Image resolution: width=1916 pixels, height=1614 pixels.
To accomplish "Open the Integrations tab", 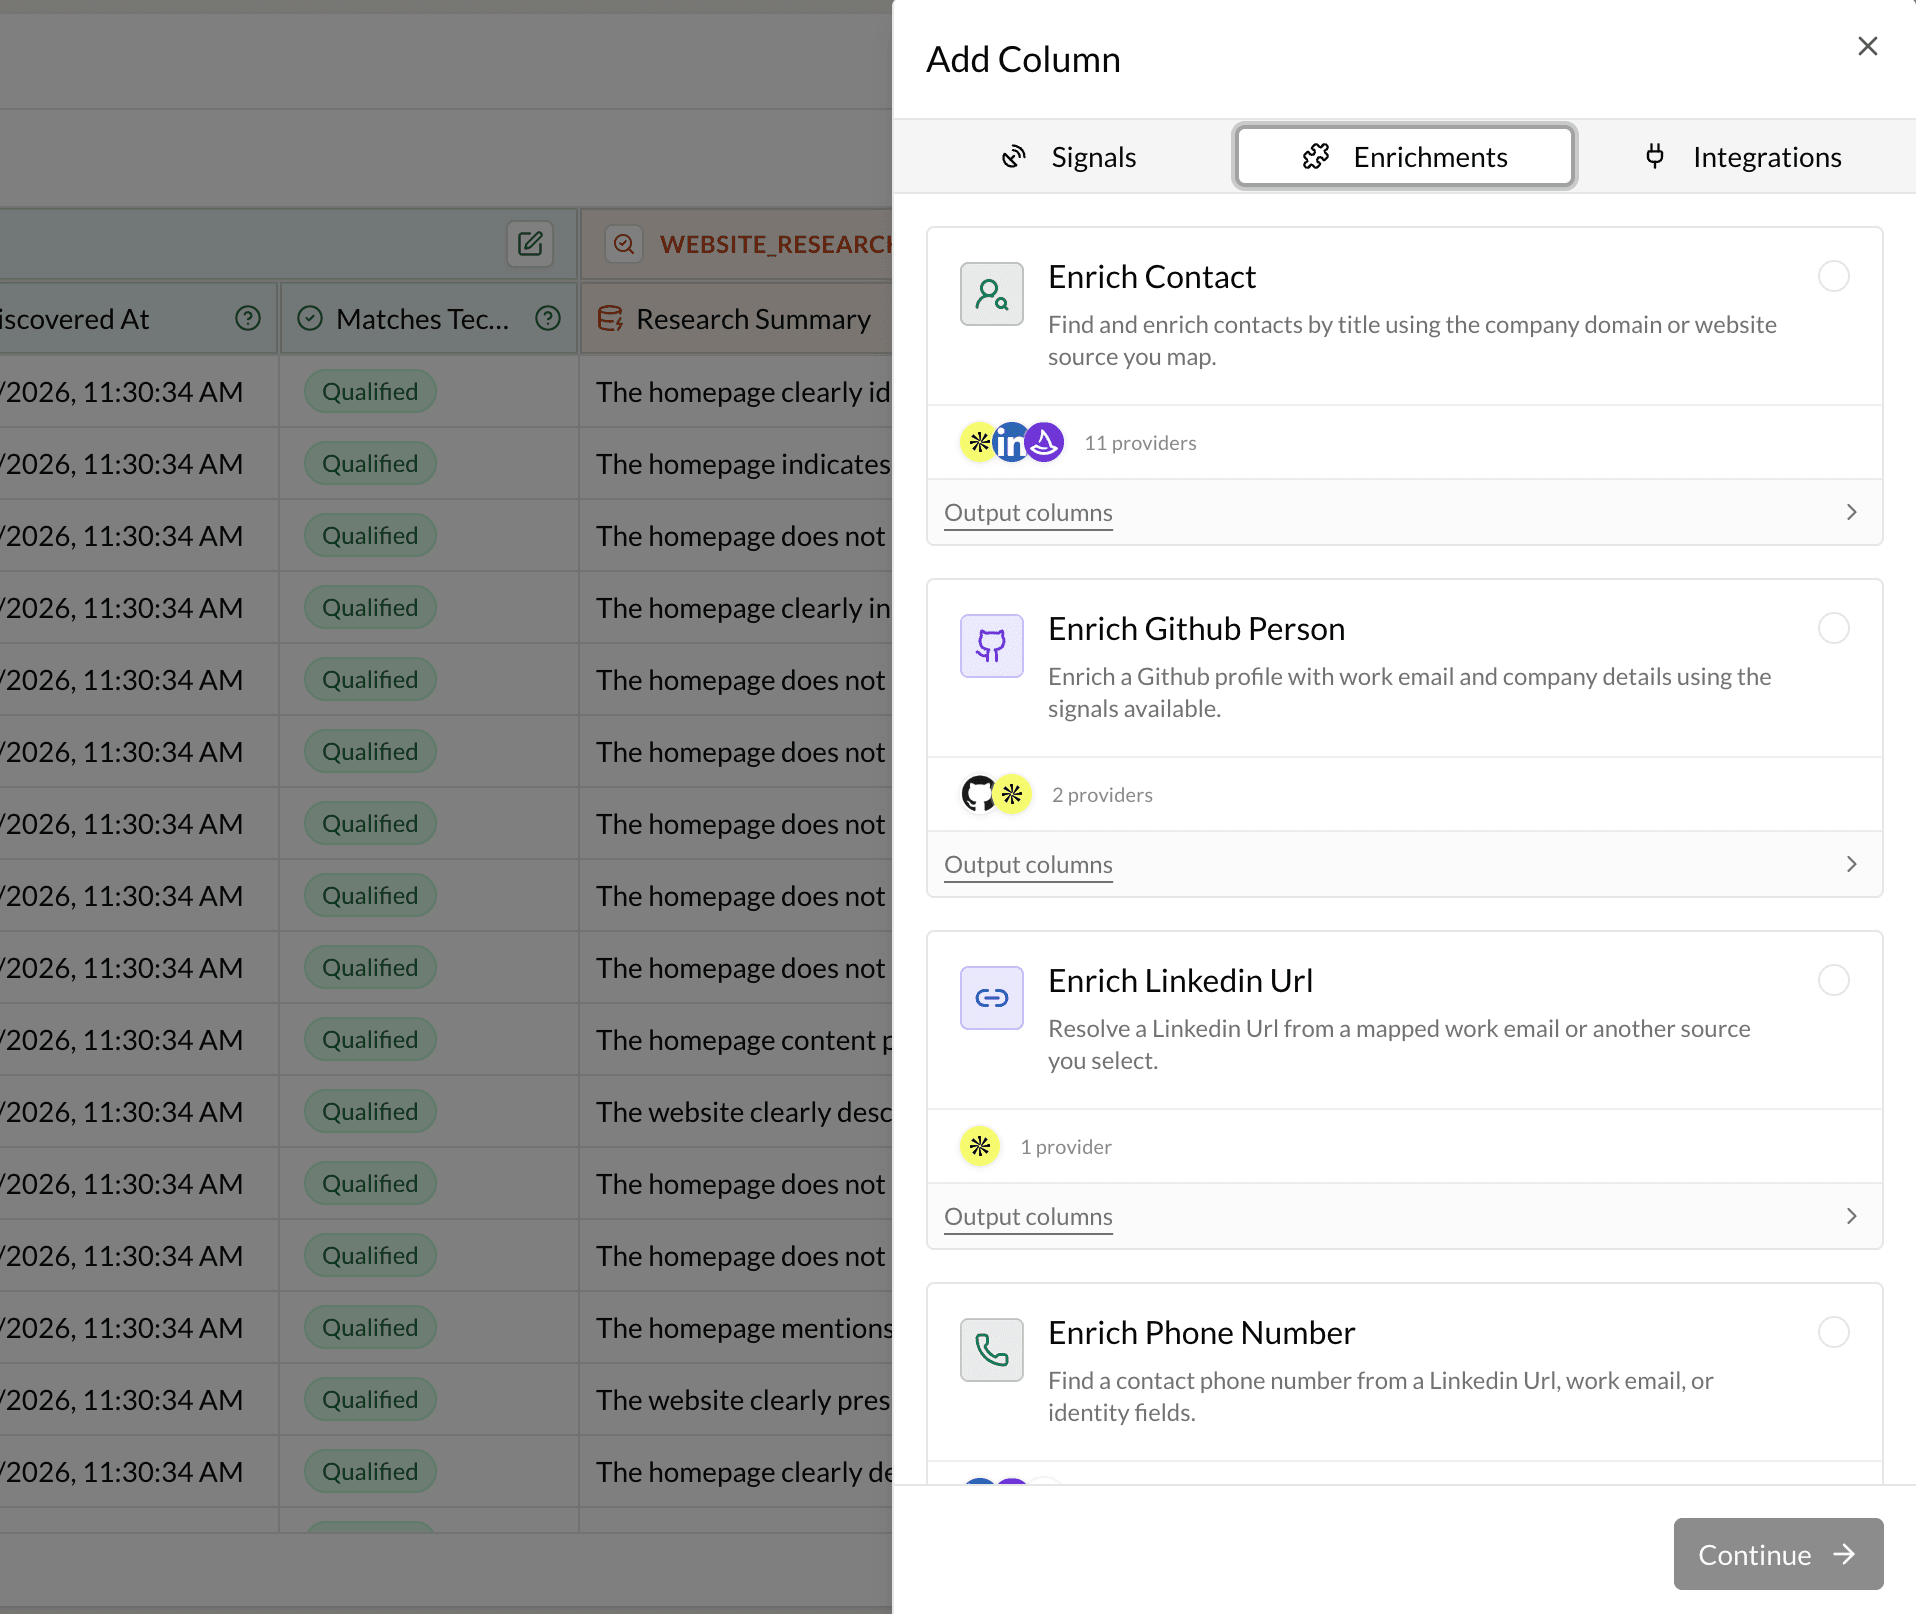I will coord(1743,157).
